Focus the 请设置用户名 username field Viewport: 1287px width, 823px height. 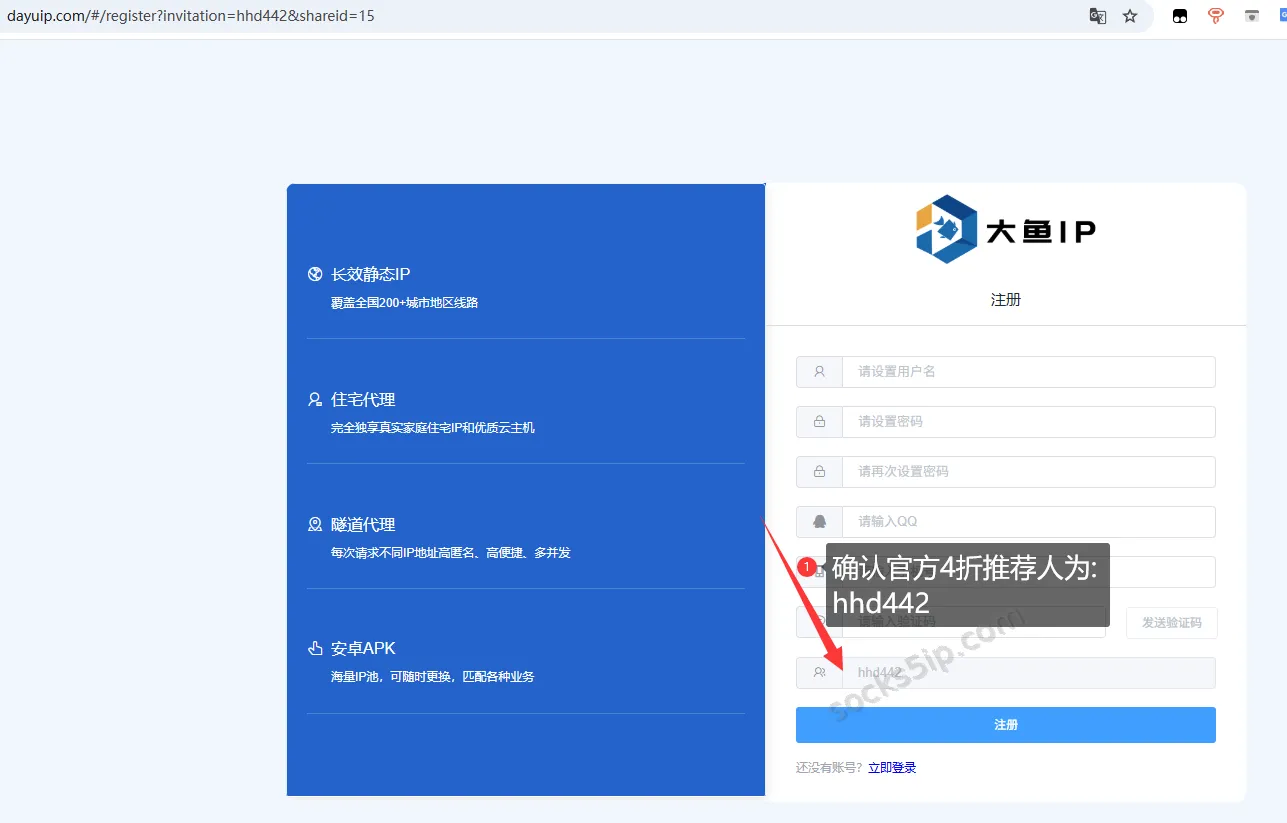point(1029,371)
